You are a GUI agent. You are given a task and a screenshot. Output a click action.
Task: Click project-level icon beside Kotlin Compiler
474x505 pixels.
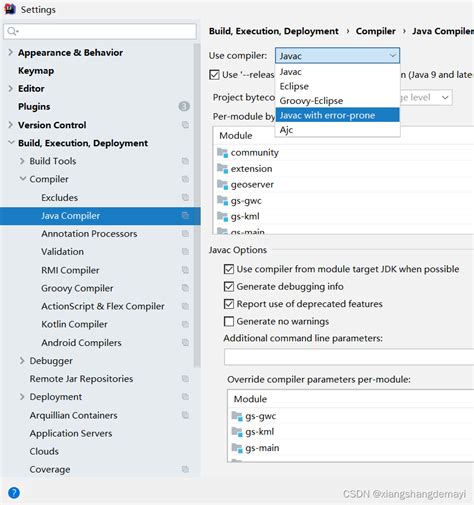pyautogui.click(x=185, y=324)
